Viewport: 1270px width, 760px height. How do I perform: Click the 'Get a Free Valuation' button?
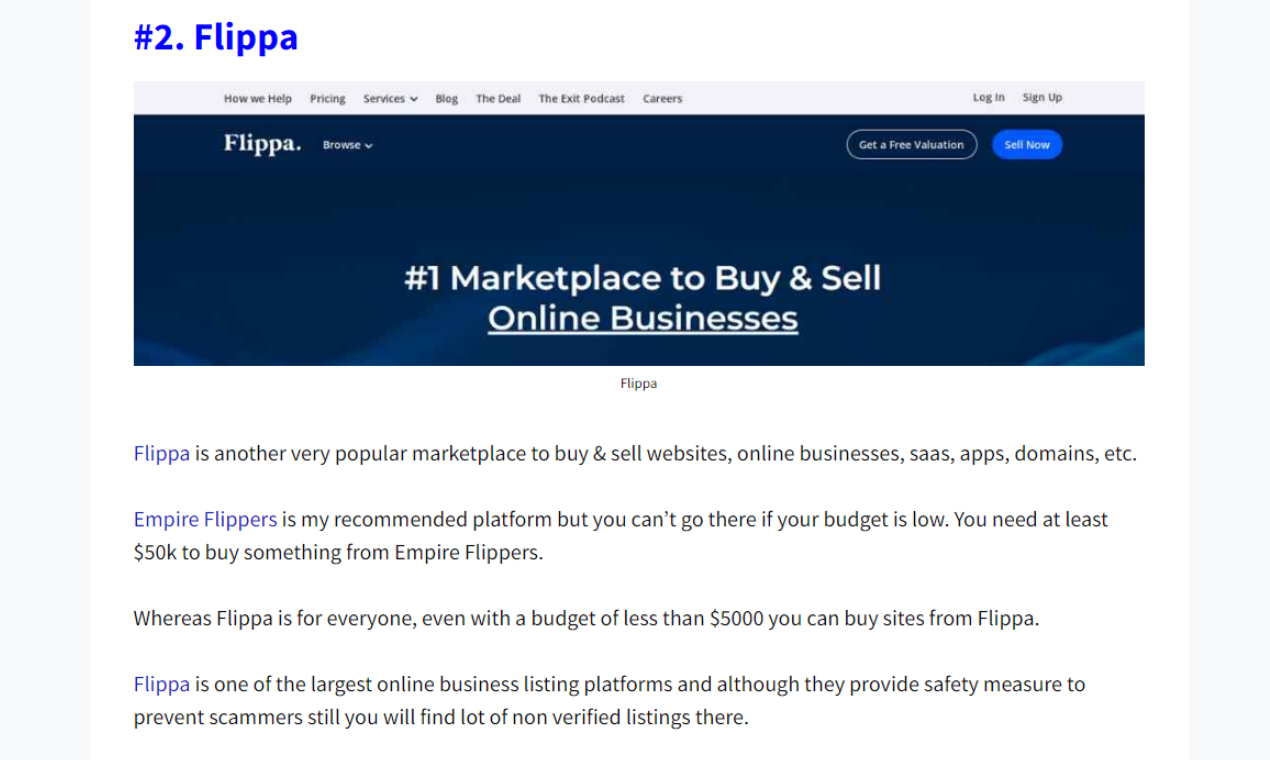point(911,145)
